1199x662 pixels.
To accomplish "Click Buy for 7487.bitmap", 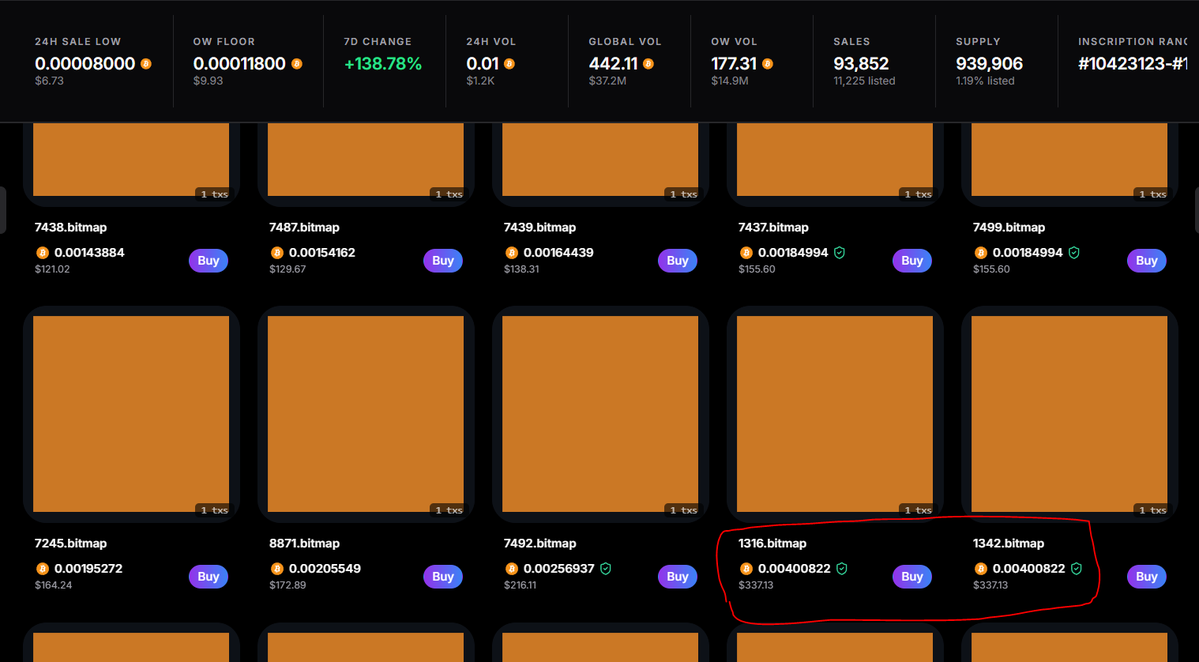I will point(443,261).
